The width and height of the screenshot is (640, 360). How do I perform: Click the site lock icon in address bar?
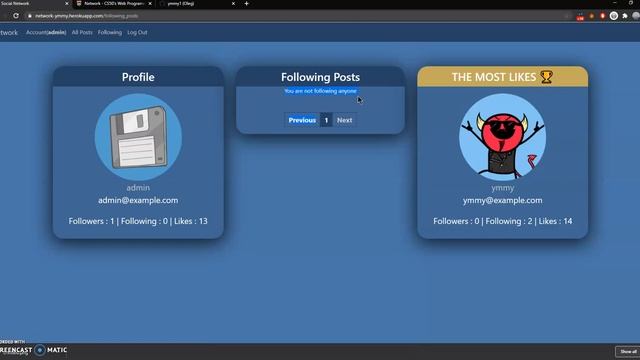coord(30,16)
